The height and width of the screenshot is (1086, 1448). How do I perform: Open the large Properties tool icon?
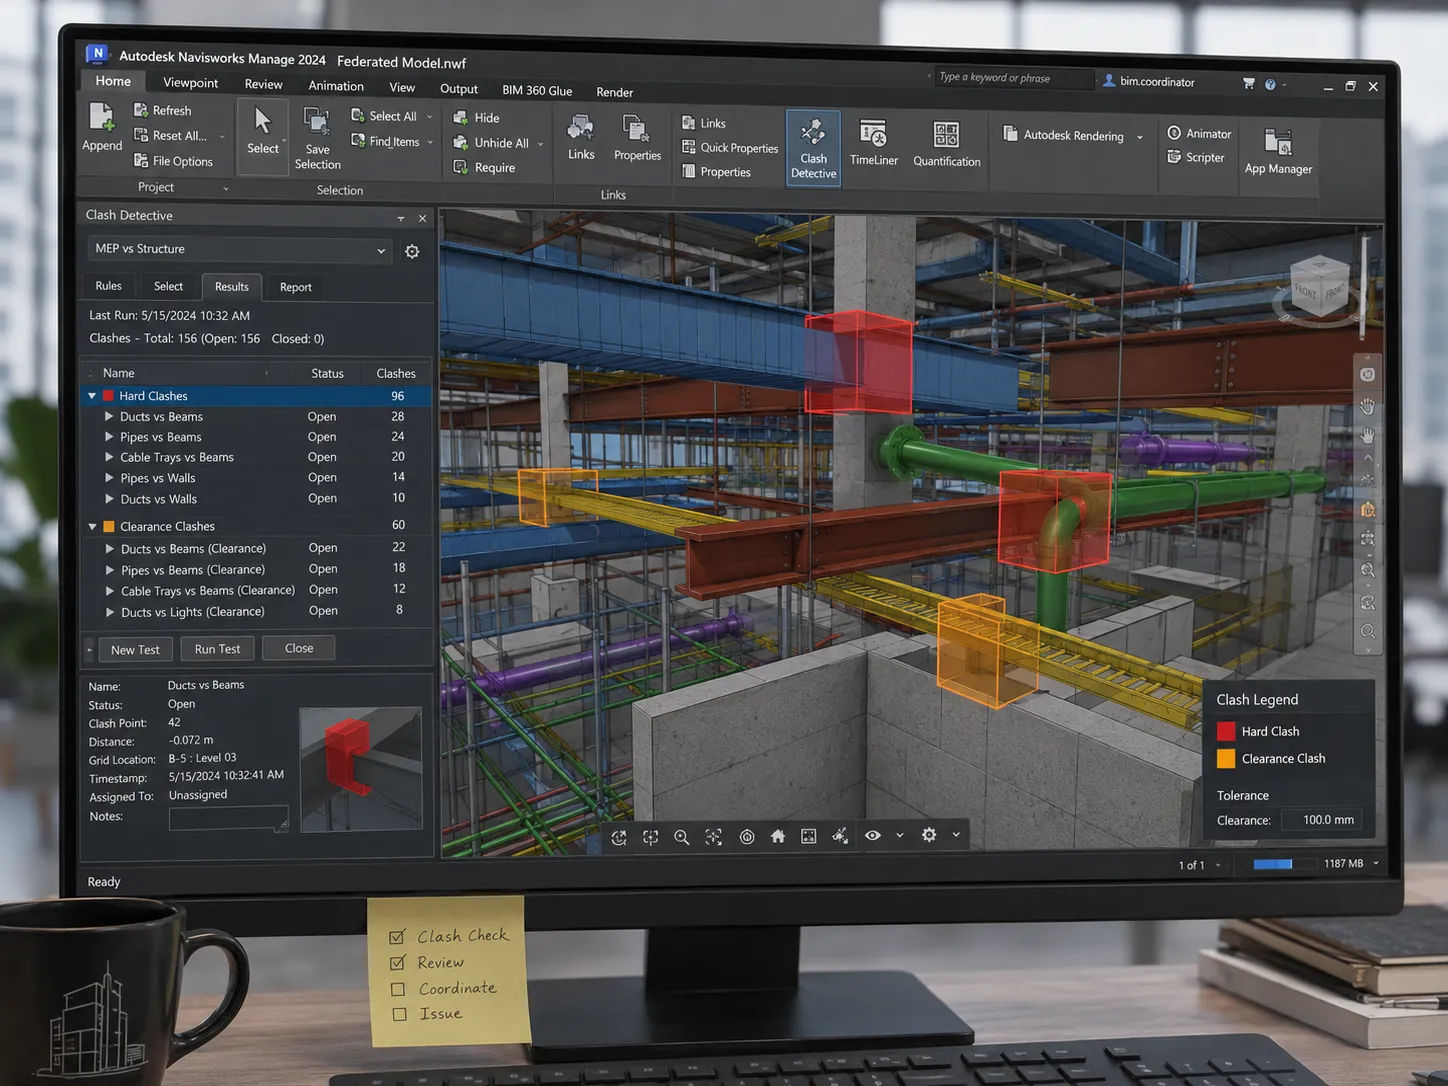[636, 129]
